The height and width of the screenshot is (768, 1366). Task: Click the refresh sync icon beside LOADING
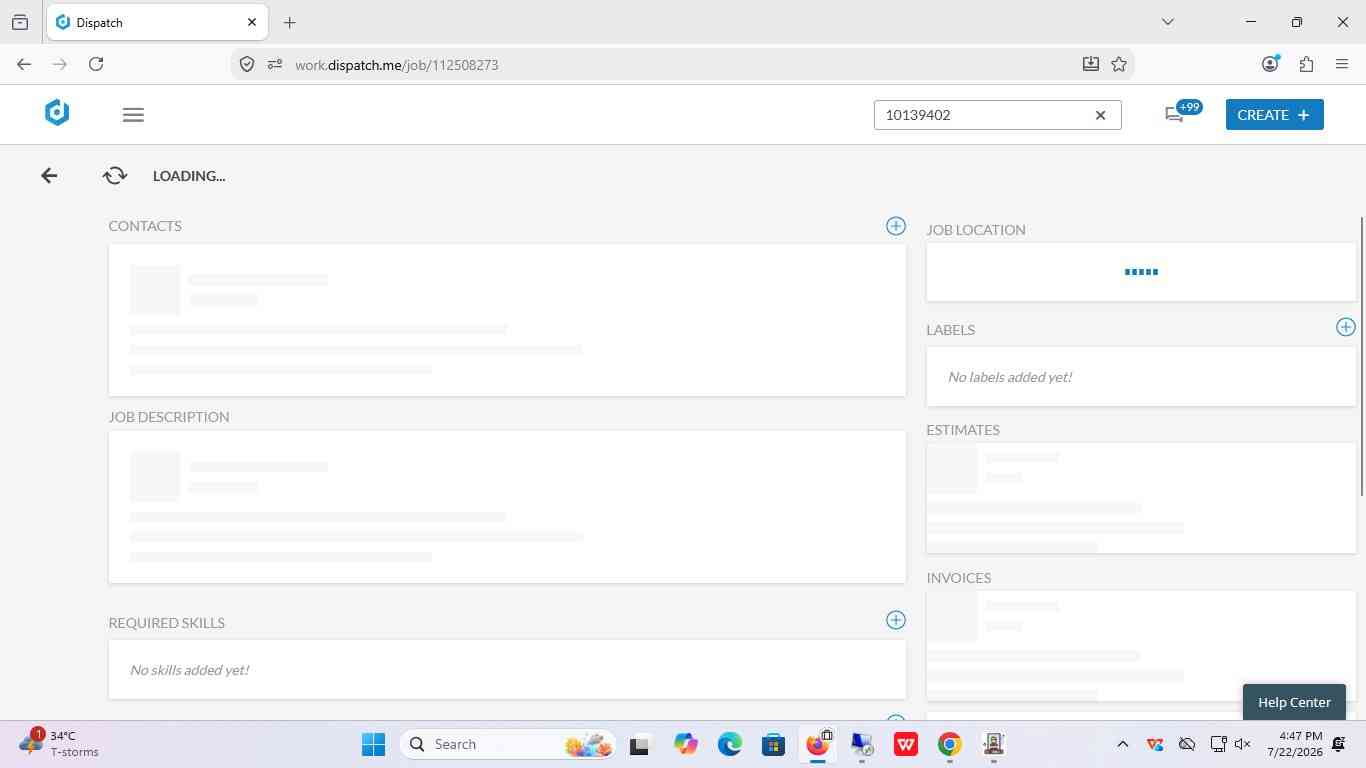[115, 176]
